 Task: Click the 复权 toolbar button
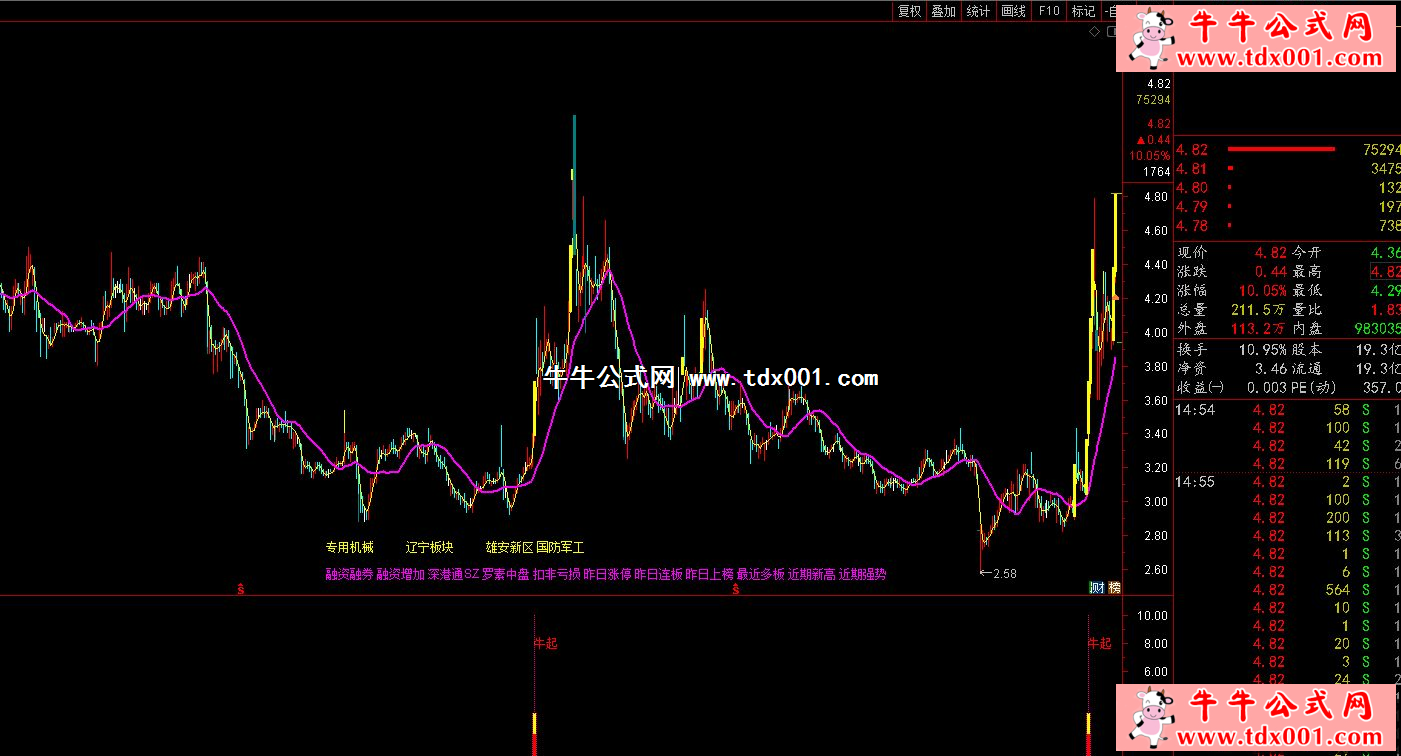tap(909, 11)
